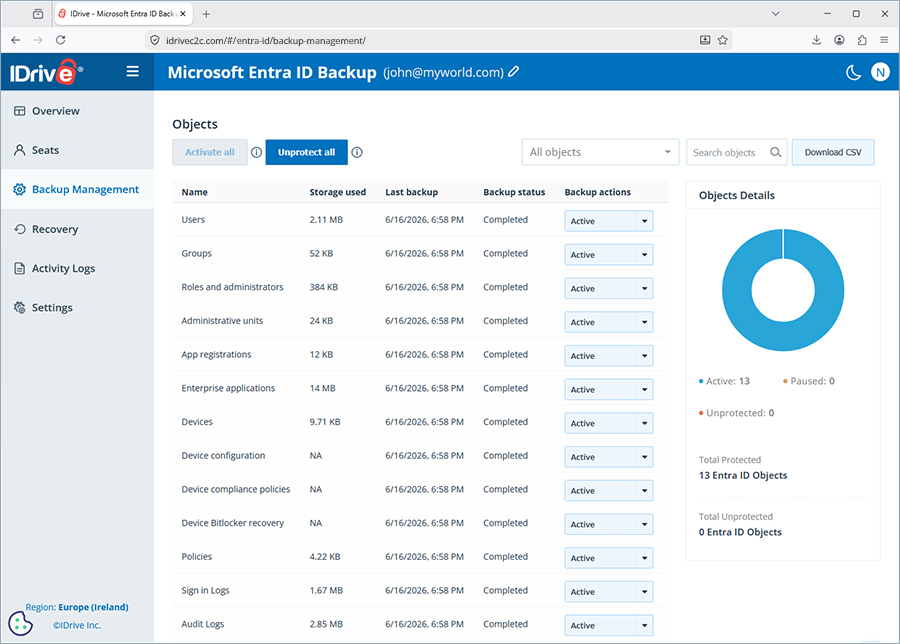Click the site security shield icon

click(154, 40)
